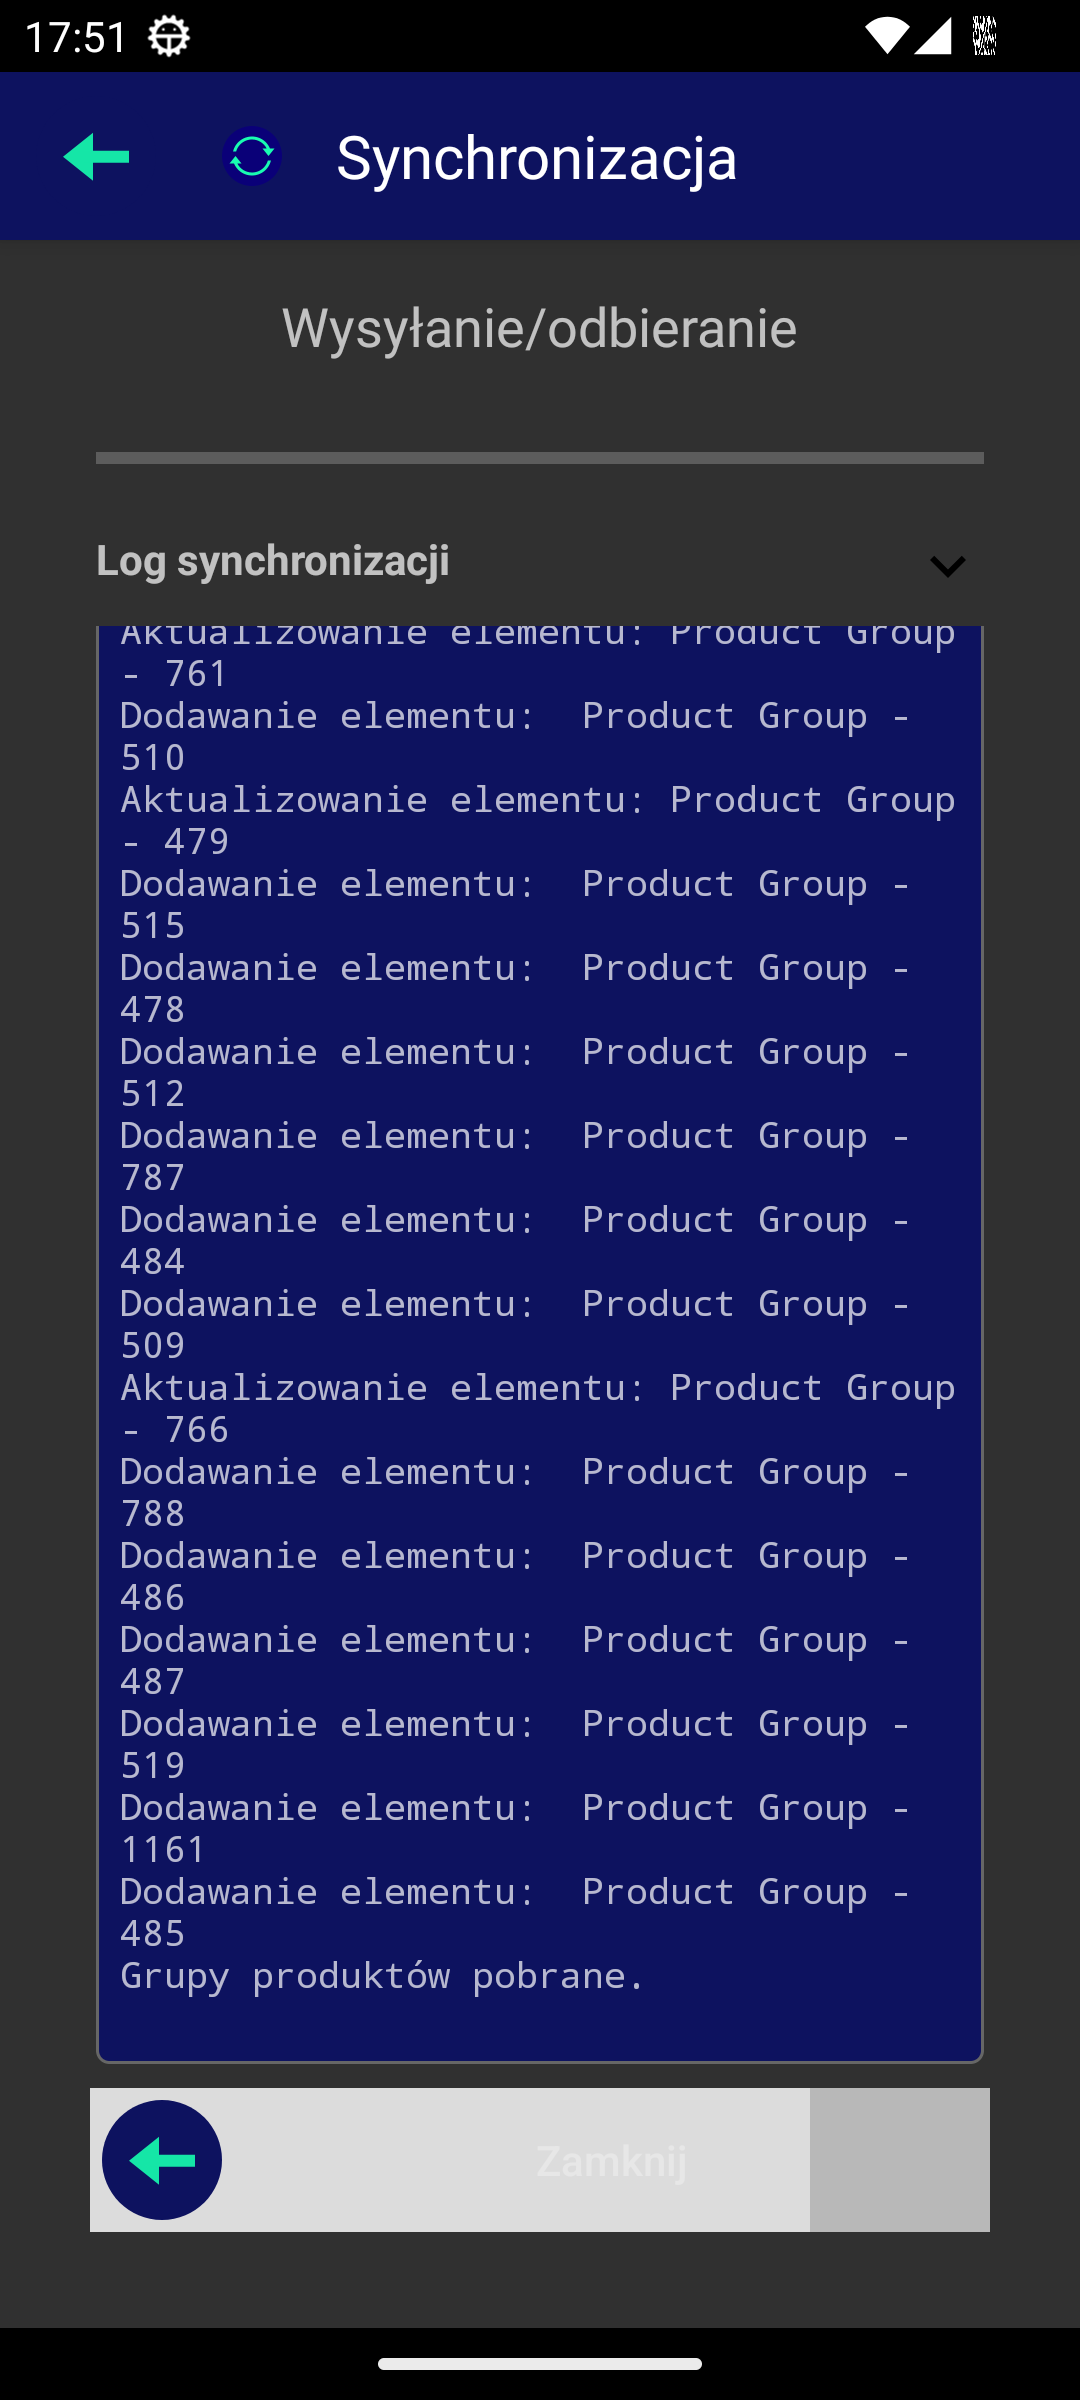Tap the Wysyłanie/odbieranie status label
The image size is (1080, 2400).
pos(540,328)
